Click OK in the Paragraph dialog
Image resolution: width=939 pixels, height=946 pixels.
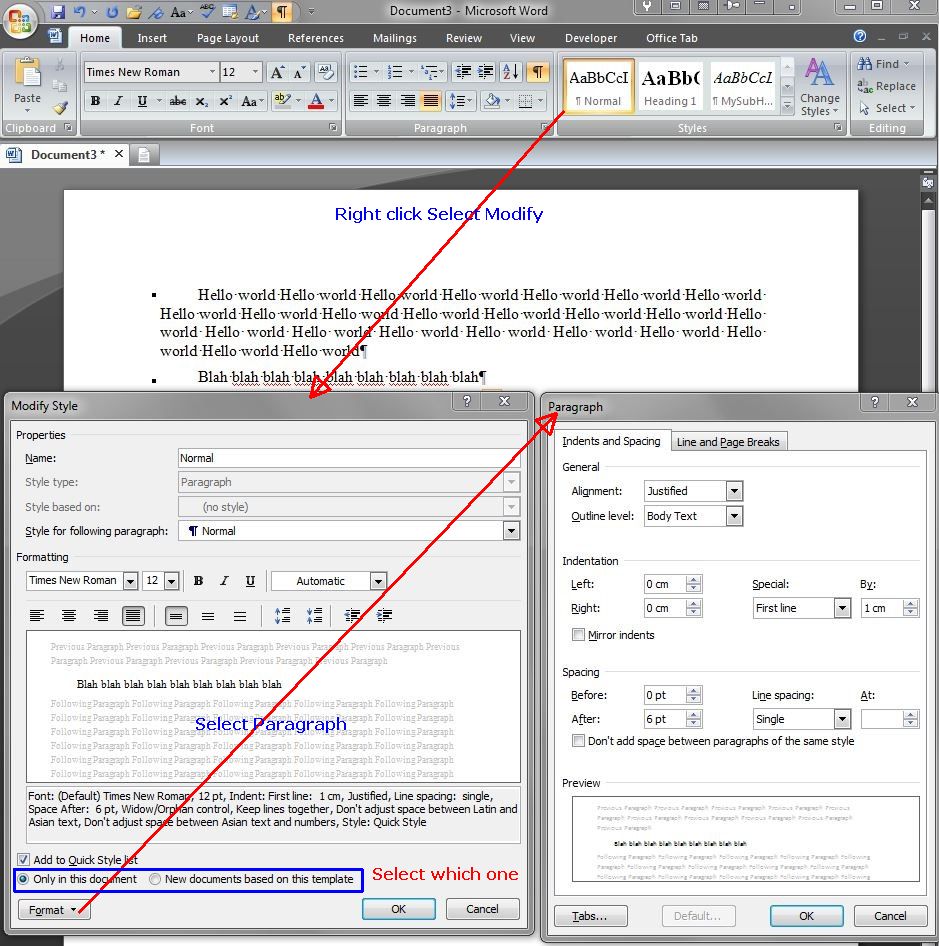point(806,916)
